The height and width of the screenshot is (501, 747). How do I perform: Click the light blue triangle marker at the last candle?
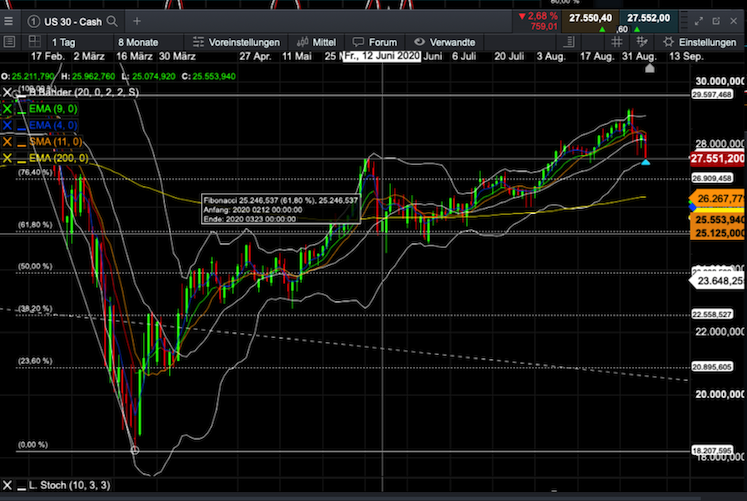click(646, 162)
